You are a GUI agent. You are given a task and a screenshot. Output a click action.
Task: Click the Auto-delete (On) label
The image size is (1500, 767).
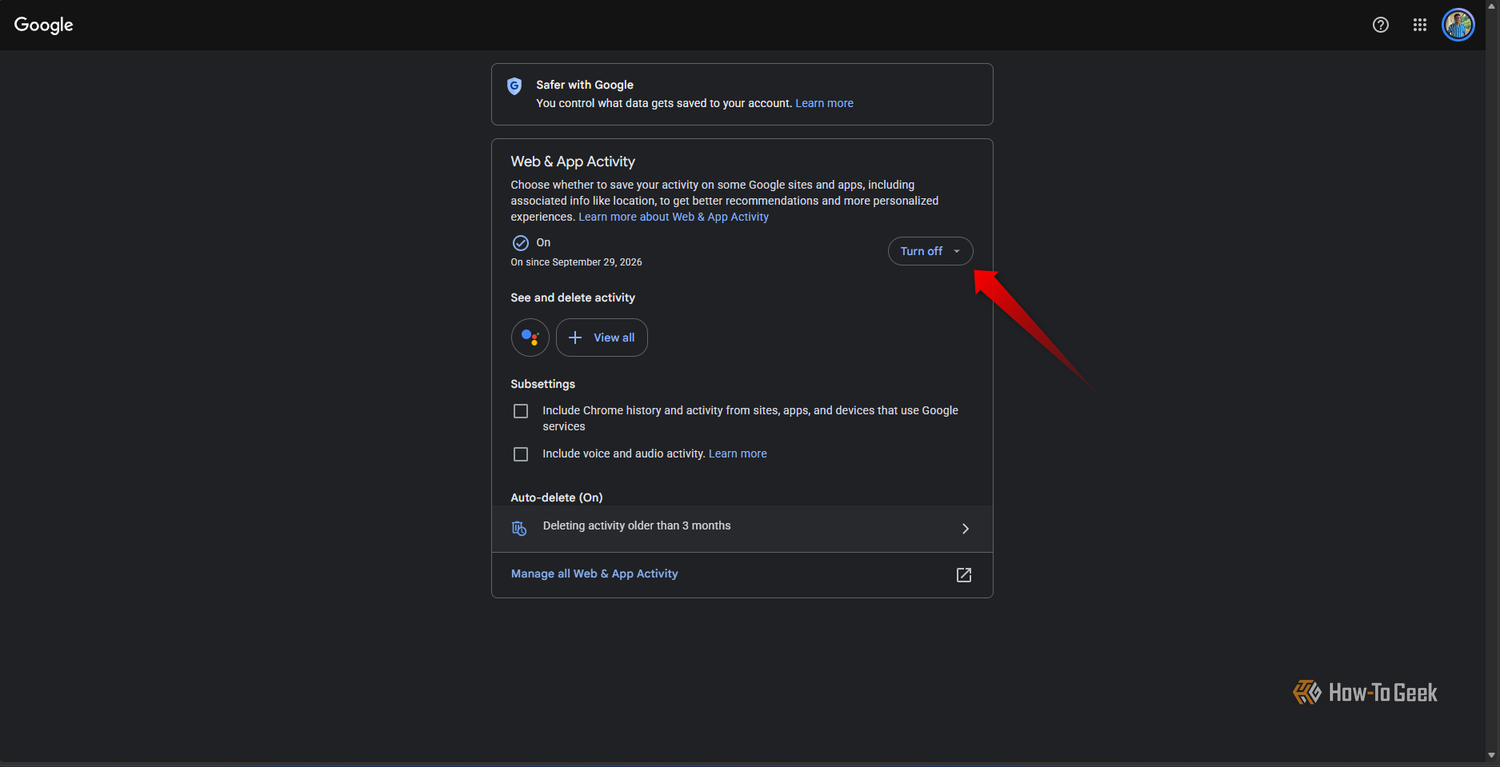[x=557, y=498]
